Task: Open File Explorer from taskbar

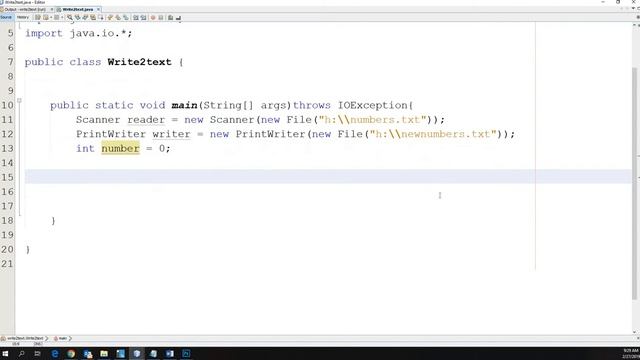Action: [x=104, y=353]
